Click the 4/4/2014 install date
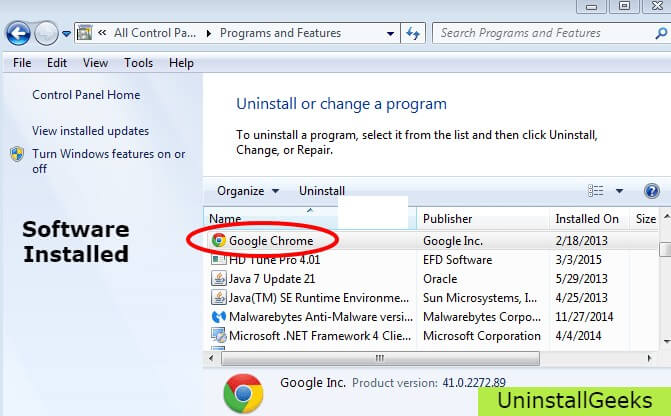The width and height of the screenshot is (671, 416). click(579, 336)
